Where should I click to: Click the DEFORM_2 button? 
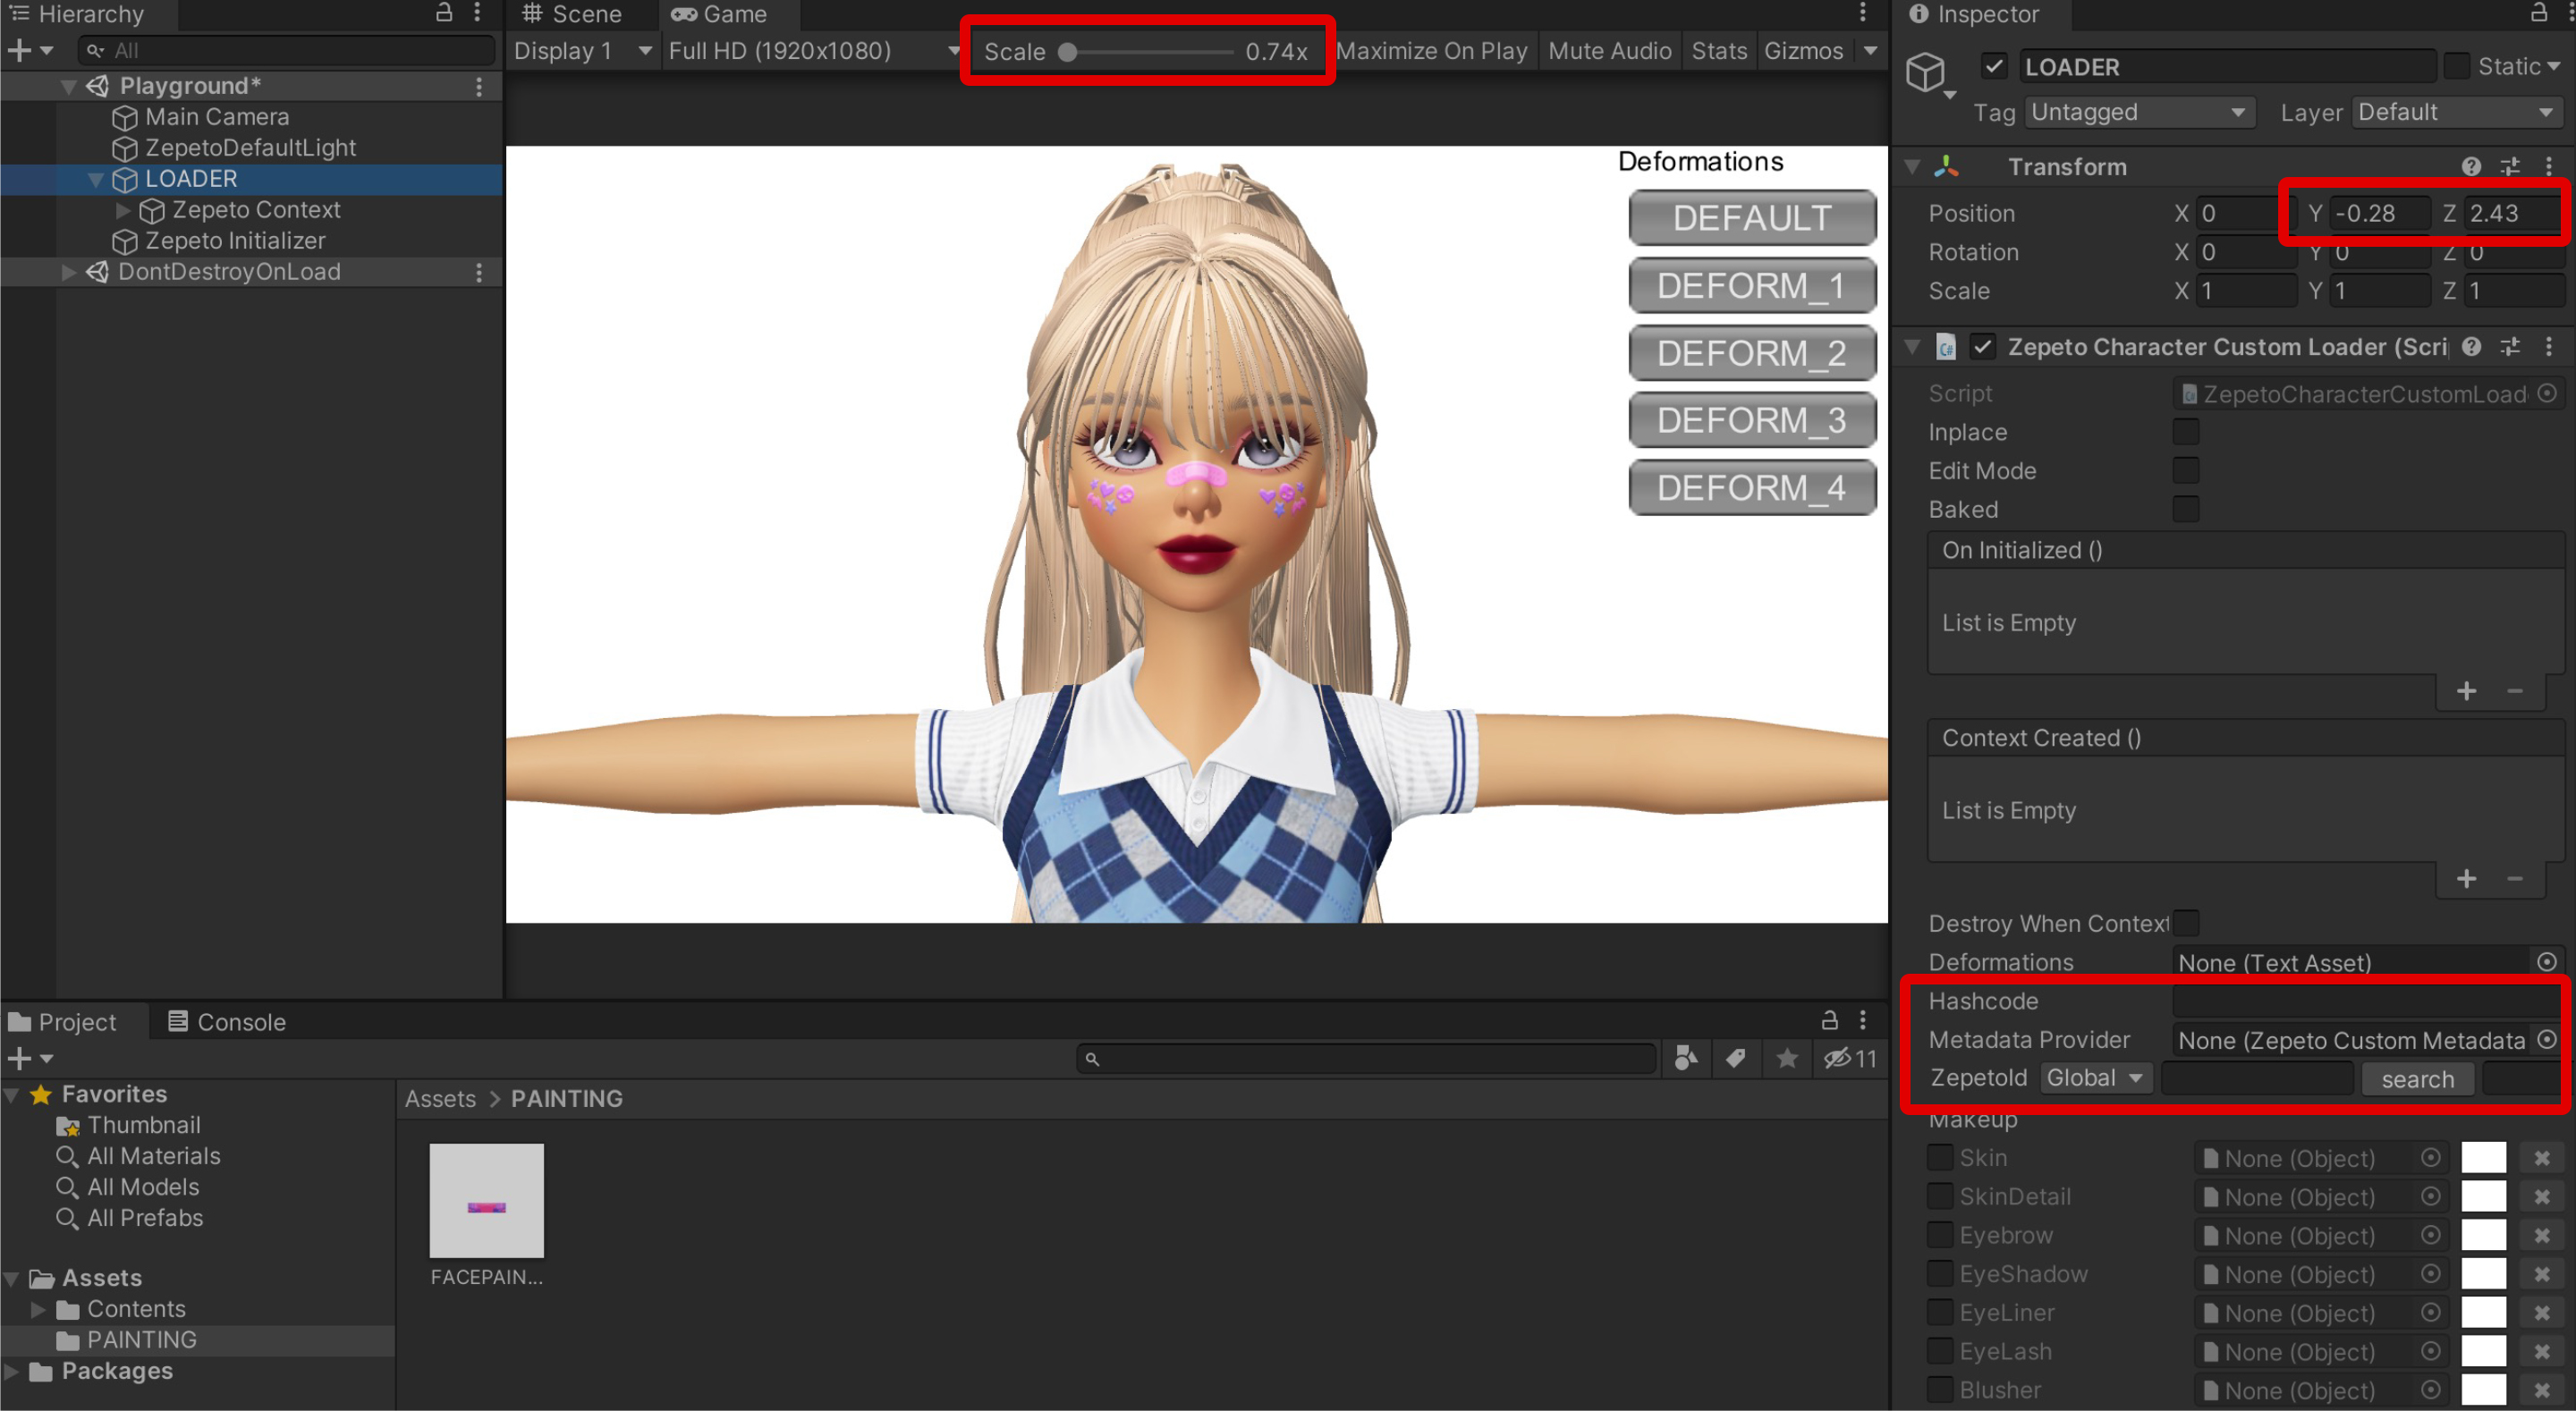(x=1751, y=353)
